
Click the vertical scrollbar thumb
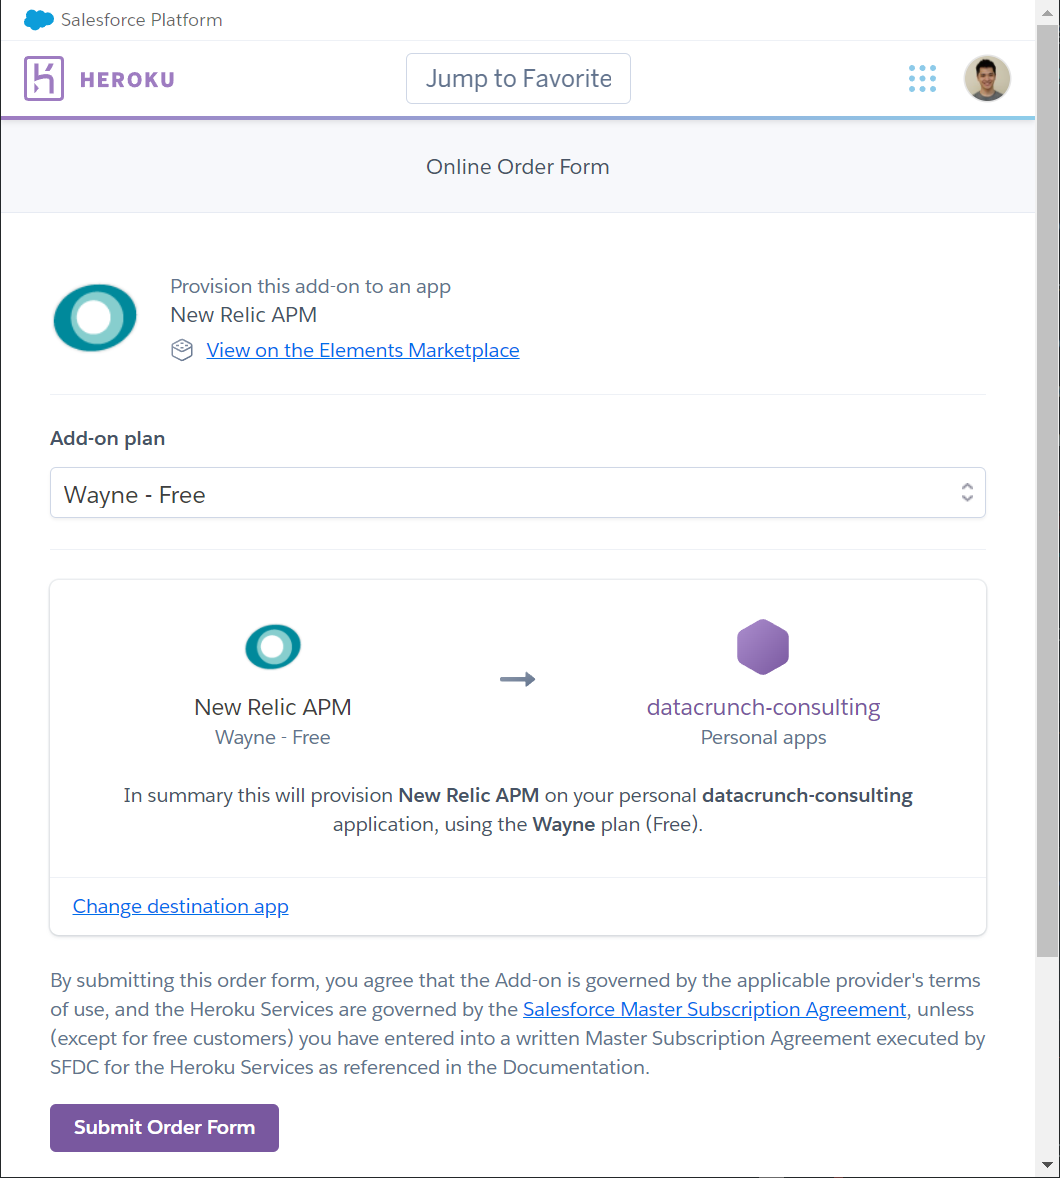click(x=1047, y=491)
